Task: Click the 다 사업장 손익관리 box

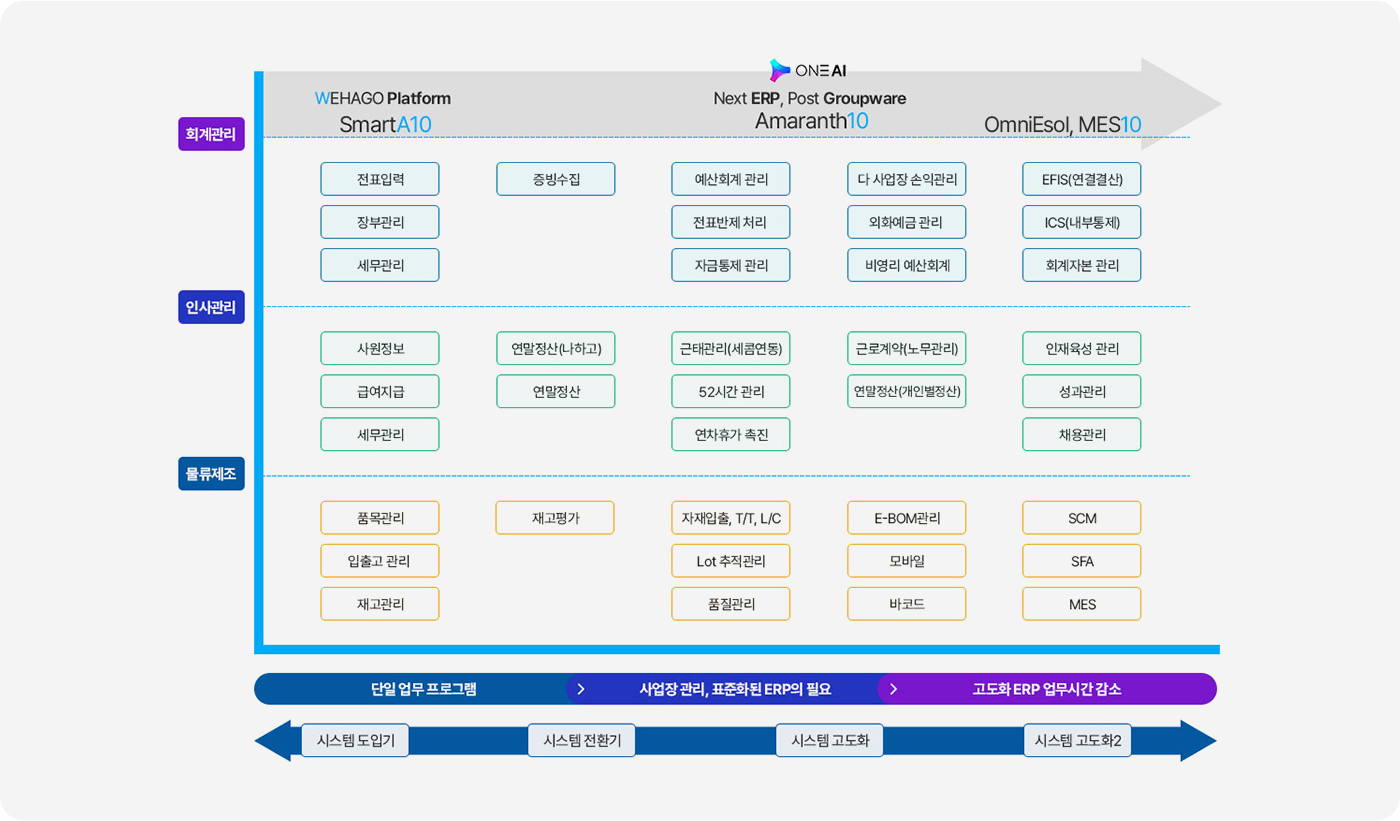Action: (907, 179)
